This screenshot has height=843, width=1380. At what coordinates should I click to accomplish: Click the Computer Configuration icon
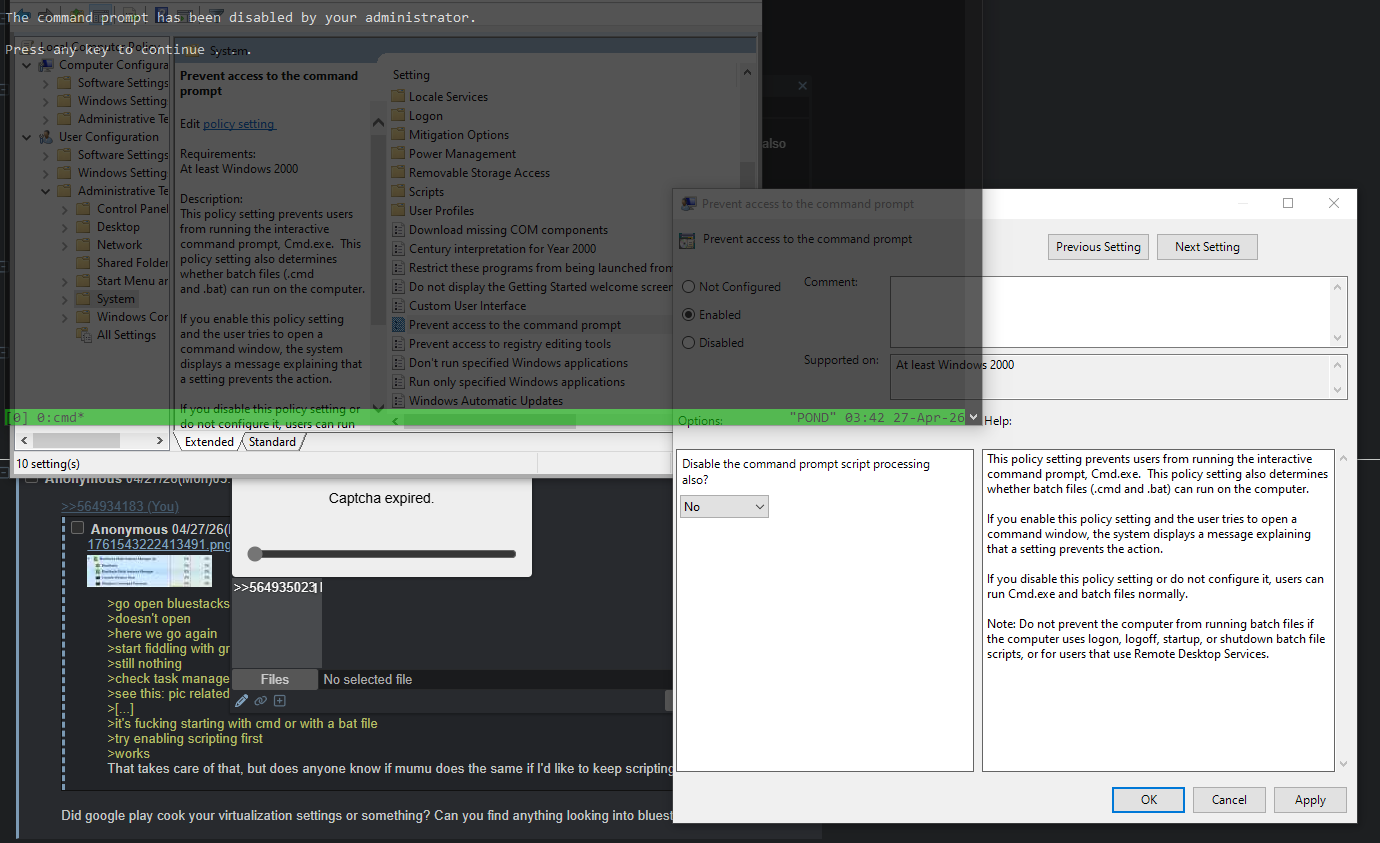point(47,65)
